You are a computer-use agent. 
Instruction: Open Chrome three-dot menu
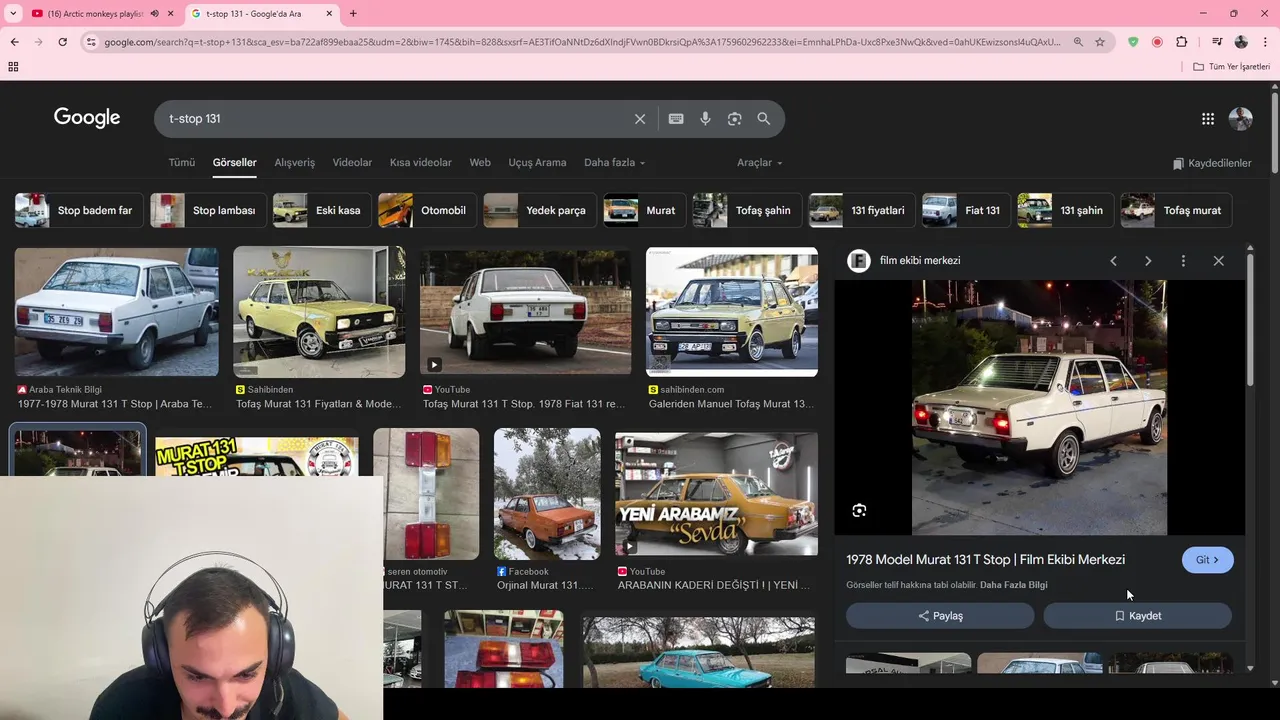point(1266,42)
